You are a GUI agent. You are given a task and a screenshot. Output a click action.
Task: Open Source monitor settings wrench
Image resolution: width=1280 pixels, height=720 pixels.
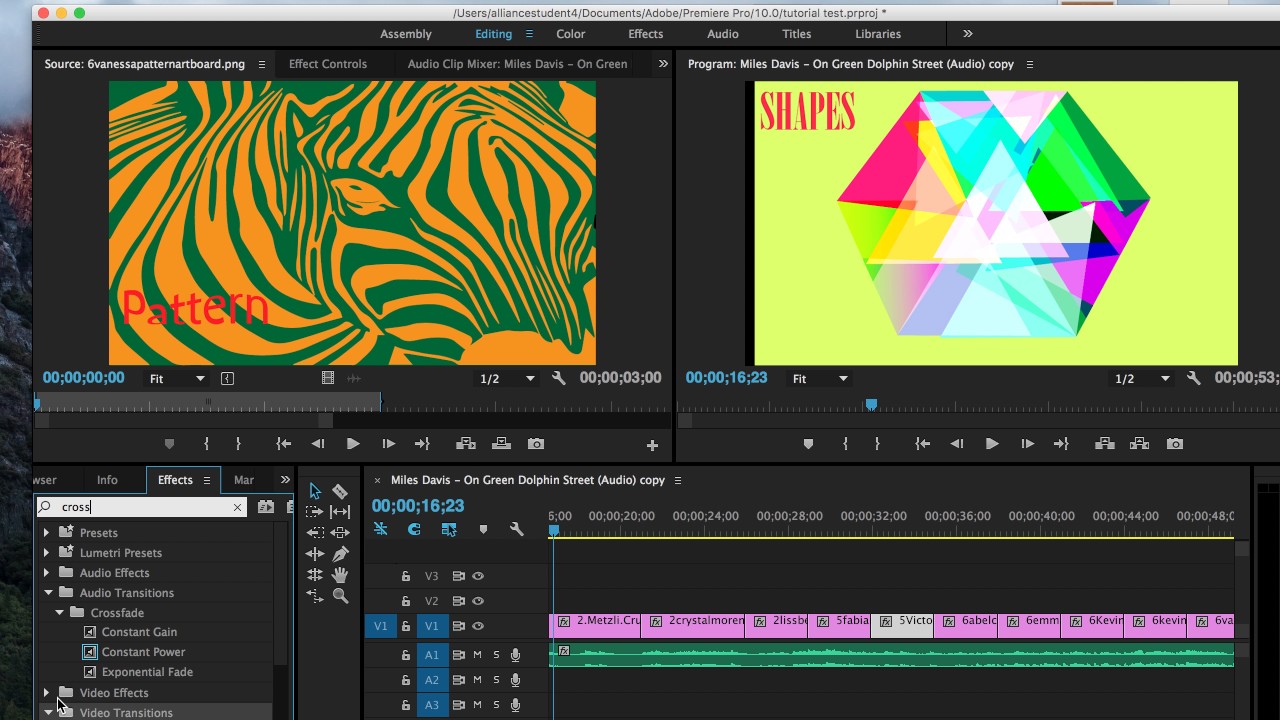click(x=559, y=378)
